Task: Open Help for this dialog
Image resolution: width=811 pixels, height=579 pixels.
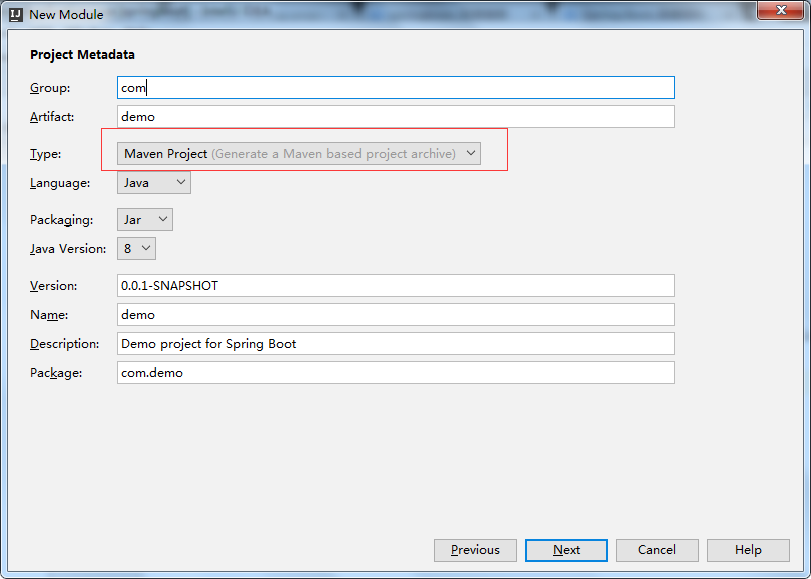Action: tap(748, 550)
